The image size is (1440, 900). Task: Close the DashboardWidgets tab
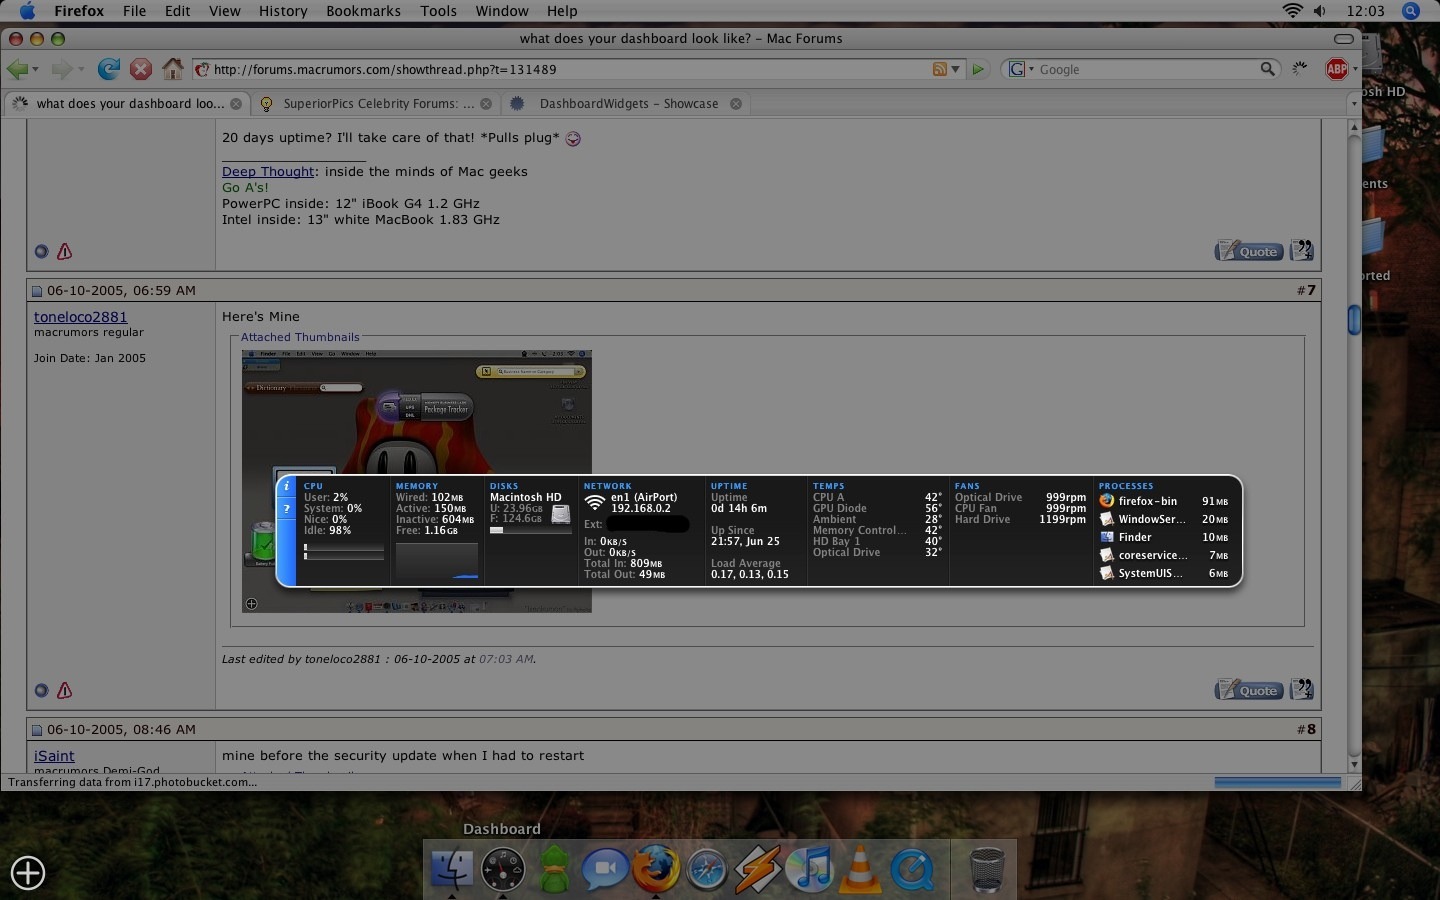coord(736,104)
